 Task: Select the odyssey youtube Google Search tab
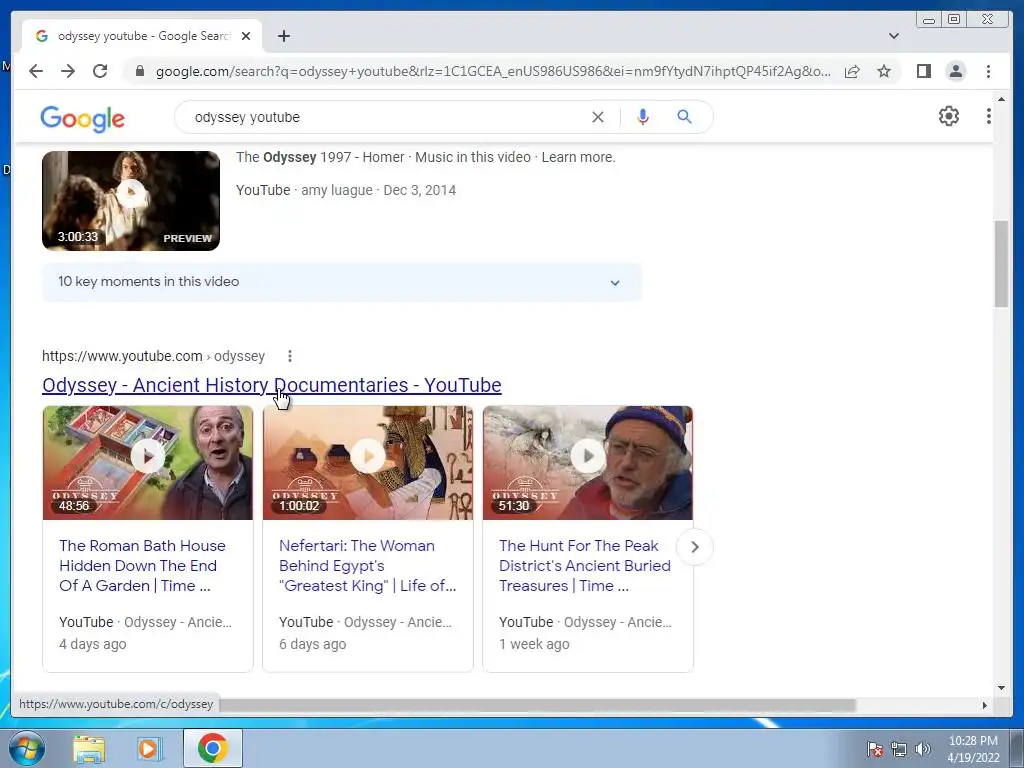(x=142, y=36)
